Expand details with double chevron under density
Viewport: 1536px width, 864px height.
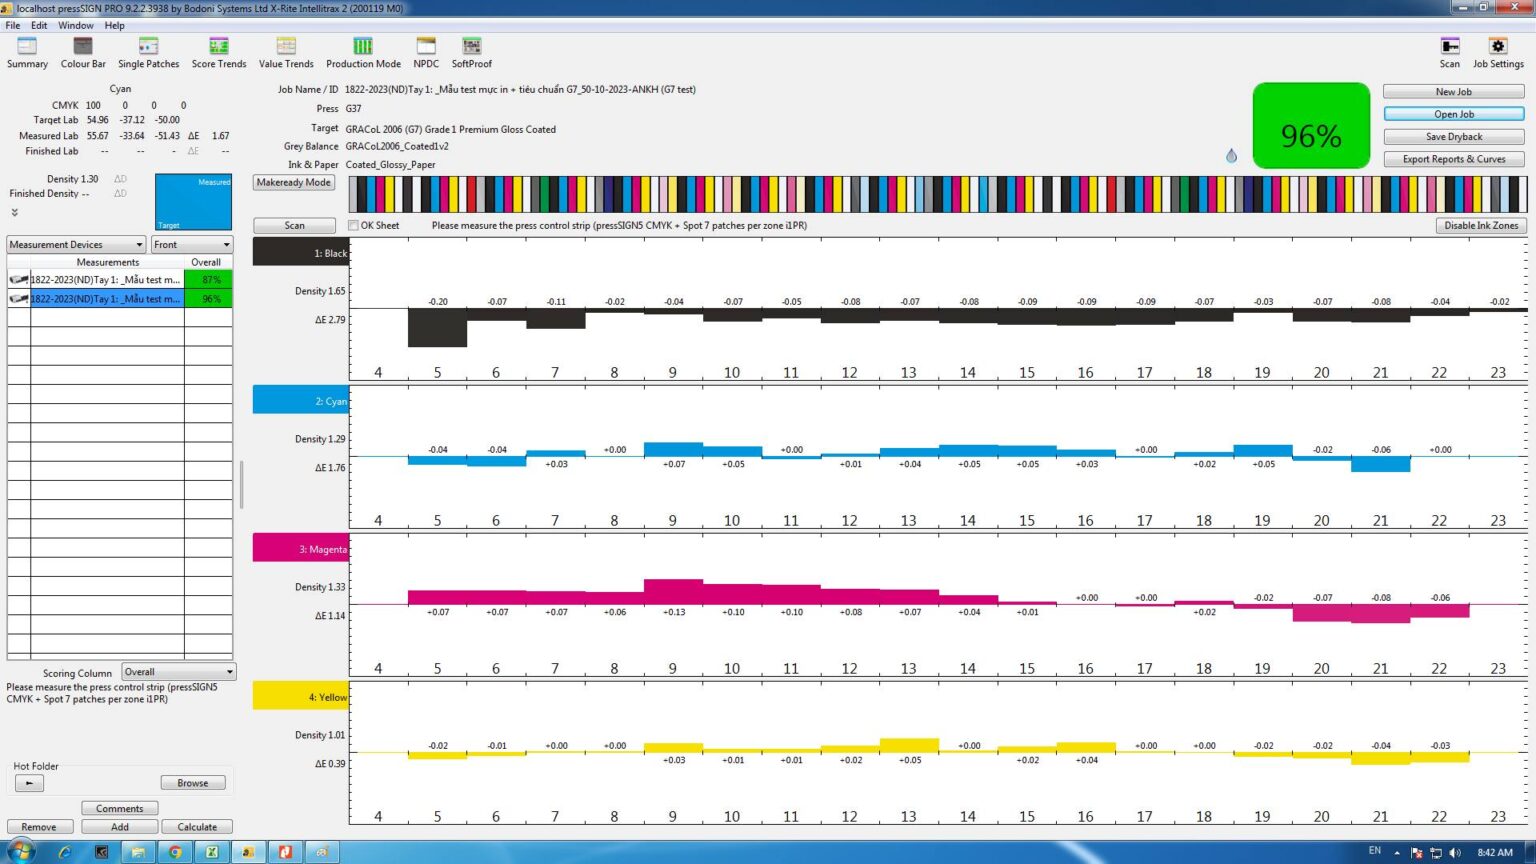(14, 212)
